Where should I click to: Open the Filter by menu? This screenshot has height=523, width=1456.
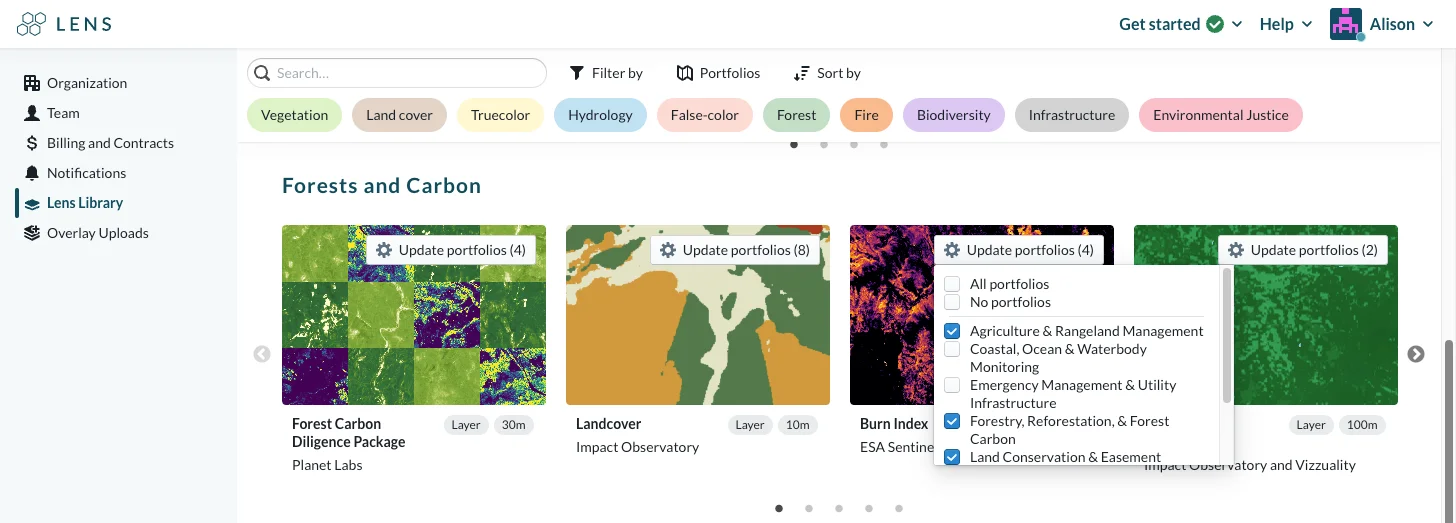(x=606, y=73)
